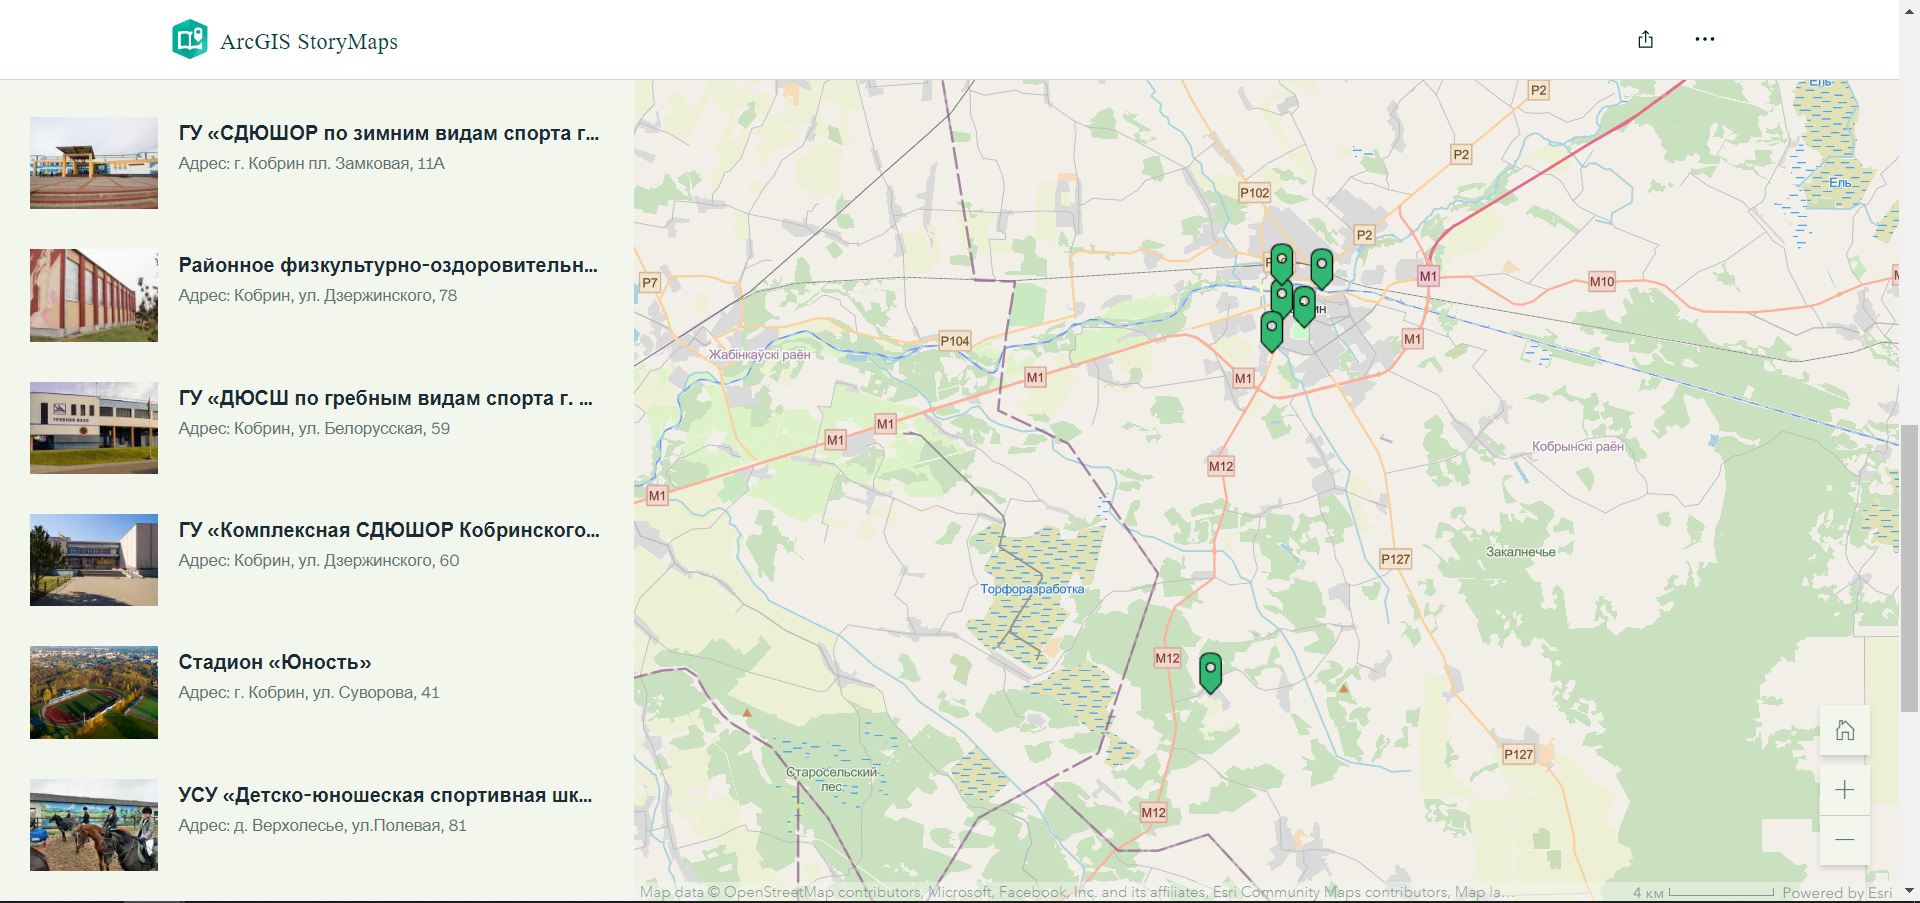Select «ДЮСШ по гребным видам спорта» entry
This screenshot has width=1920, height=903.
pos(385,398)
